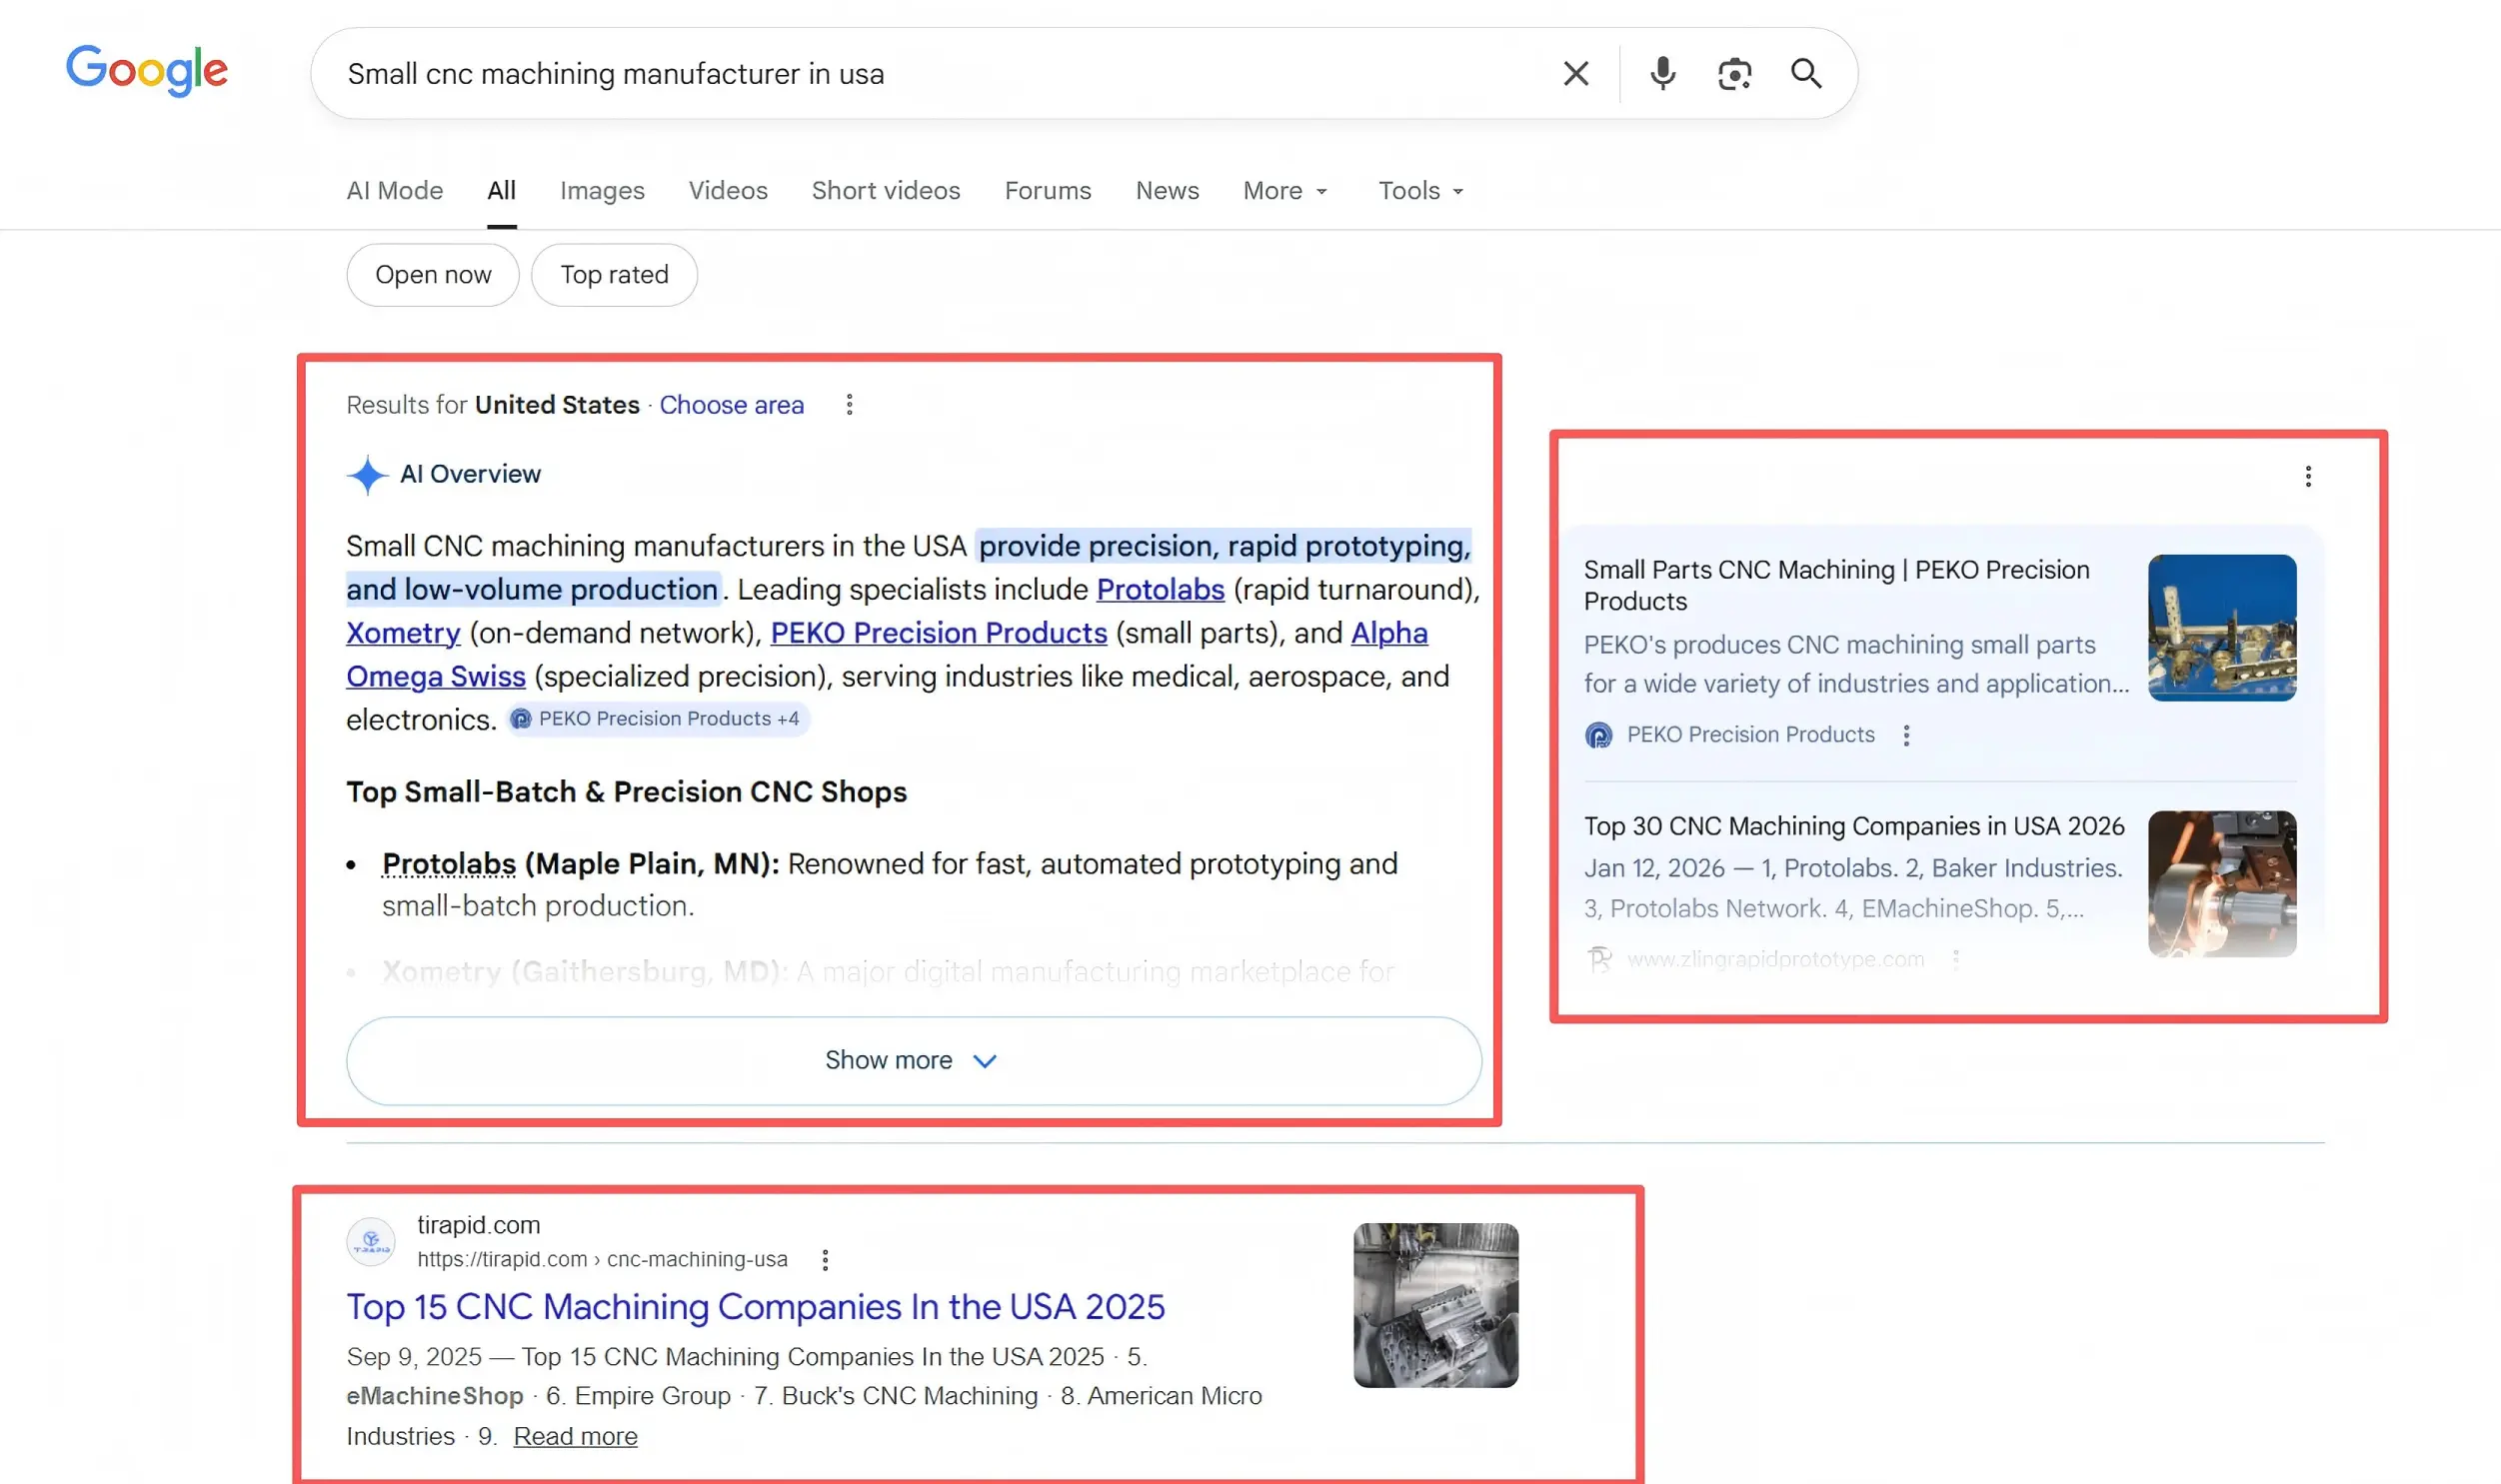The image size is (2501, 1484).
Task: Click the Google logo
Action: coord(147,71)
